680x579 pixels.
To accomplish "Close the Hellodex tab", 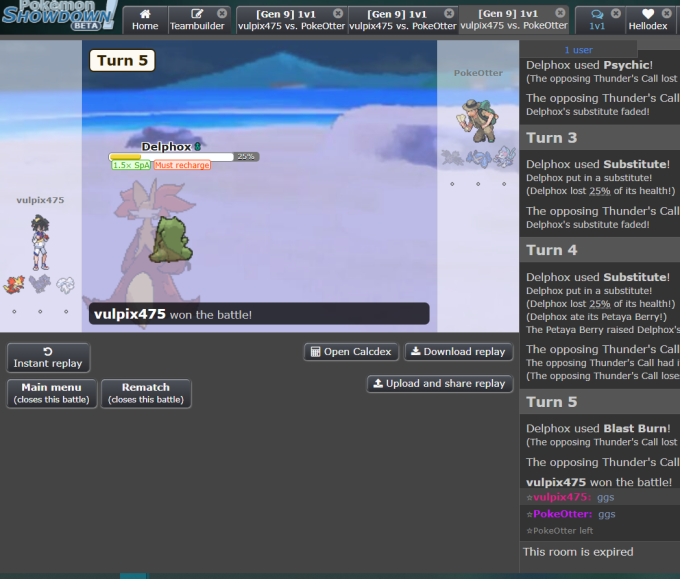I will tap(667, 13).
